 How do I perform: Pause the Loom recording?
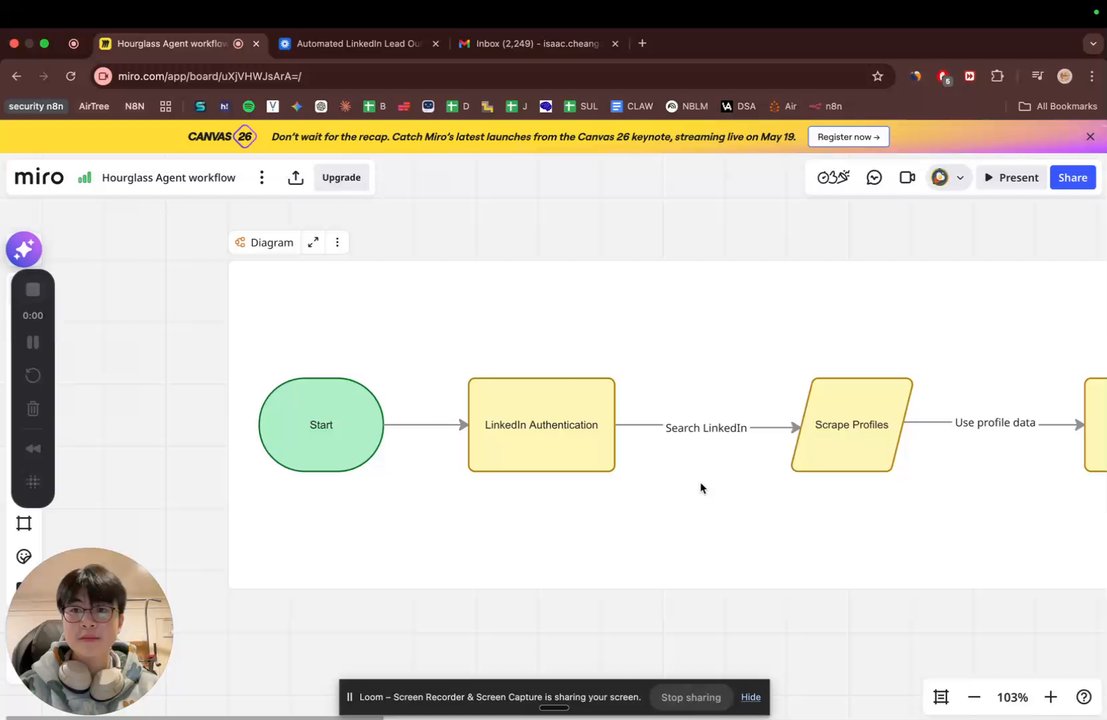click(x=32, y=342)
